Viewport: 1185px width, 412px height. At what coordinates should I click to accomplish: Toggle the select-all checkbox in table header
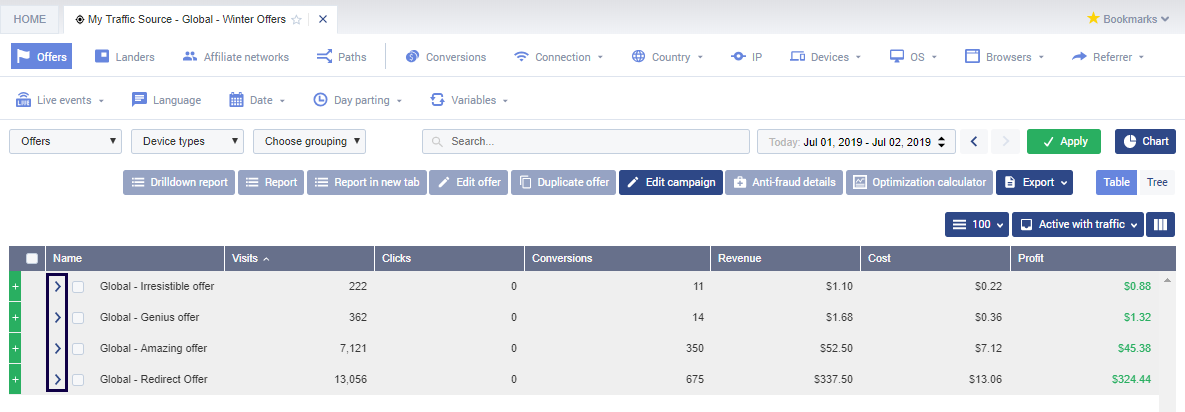[32, 258]
